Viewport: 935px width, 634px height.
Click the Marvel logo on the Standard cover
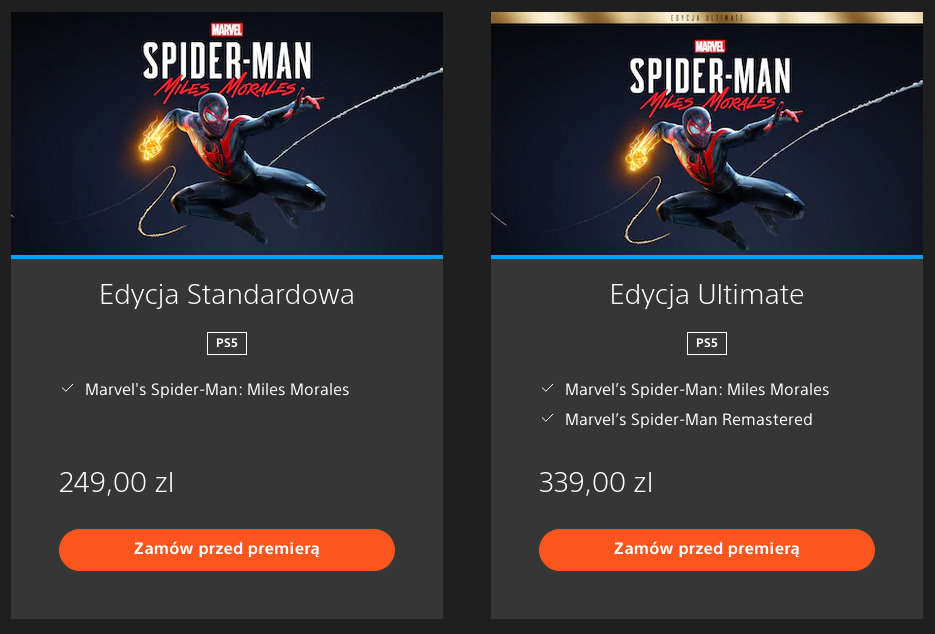click(227, 30)
